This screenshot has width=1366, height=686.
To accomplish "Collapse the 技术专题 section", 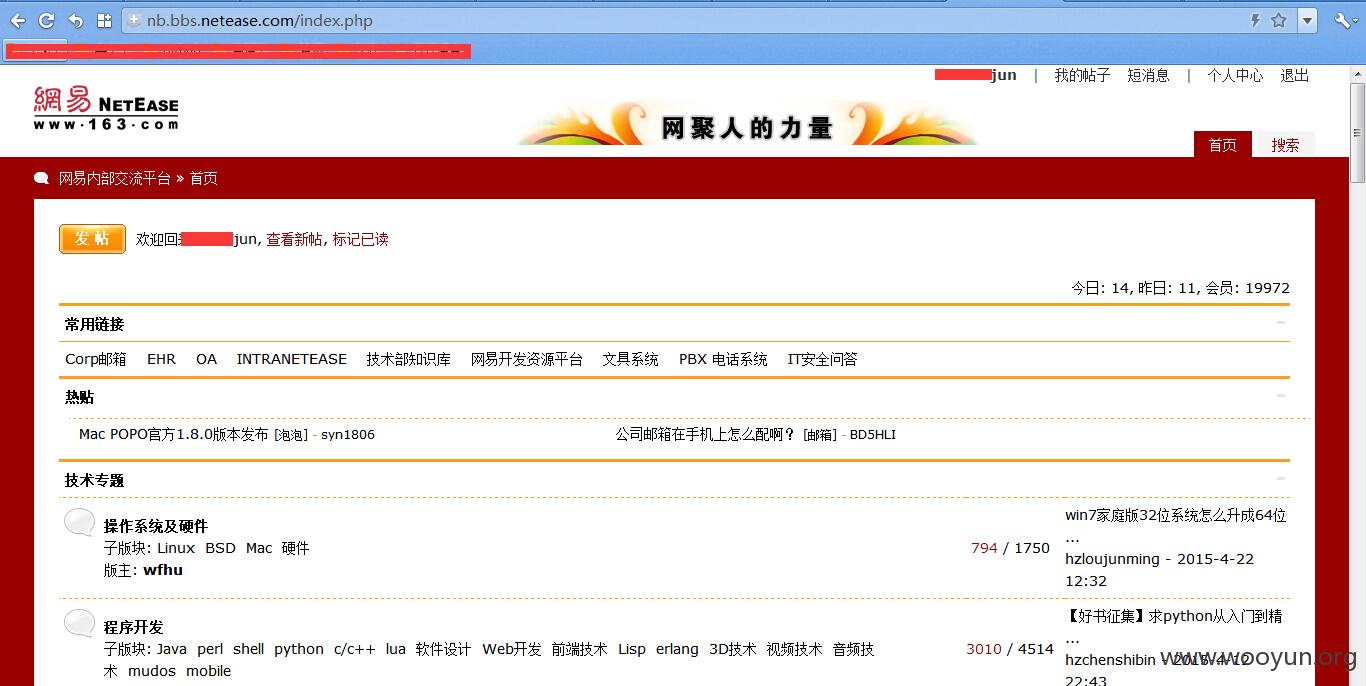I will tap(1281, 479).
